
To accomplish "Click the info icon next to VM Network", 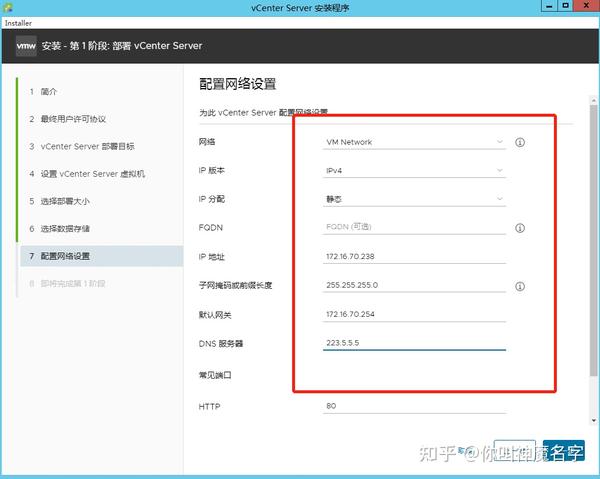I will point(520,142).
